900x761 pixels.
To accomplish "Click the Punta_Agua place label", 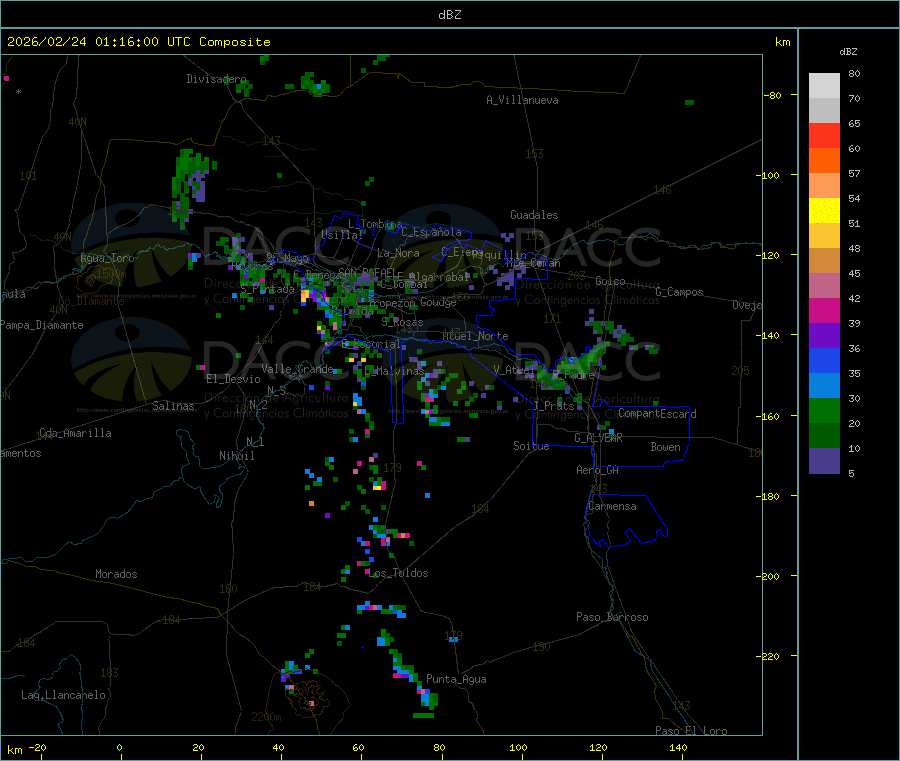I will coord(456,679).
